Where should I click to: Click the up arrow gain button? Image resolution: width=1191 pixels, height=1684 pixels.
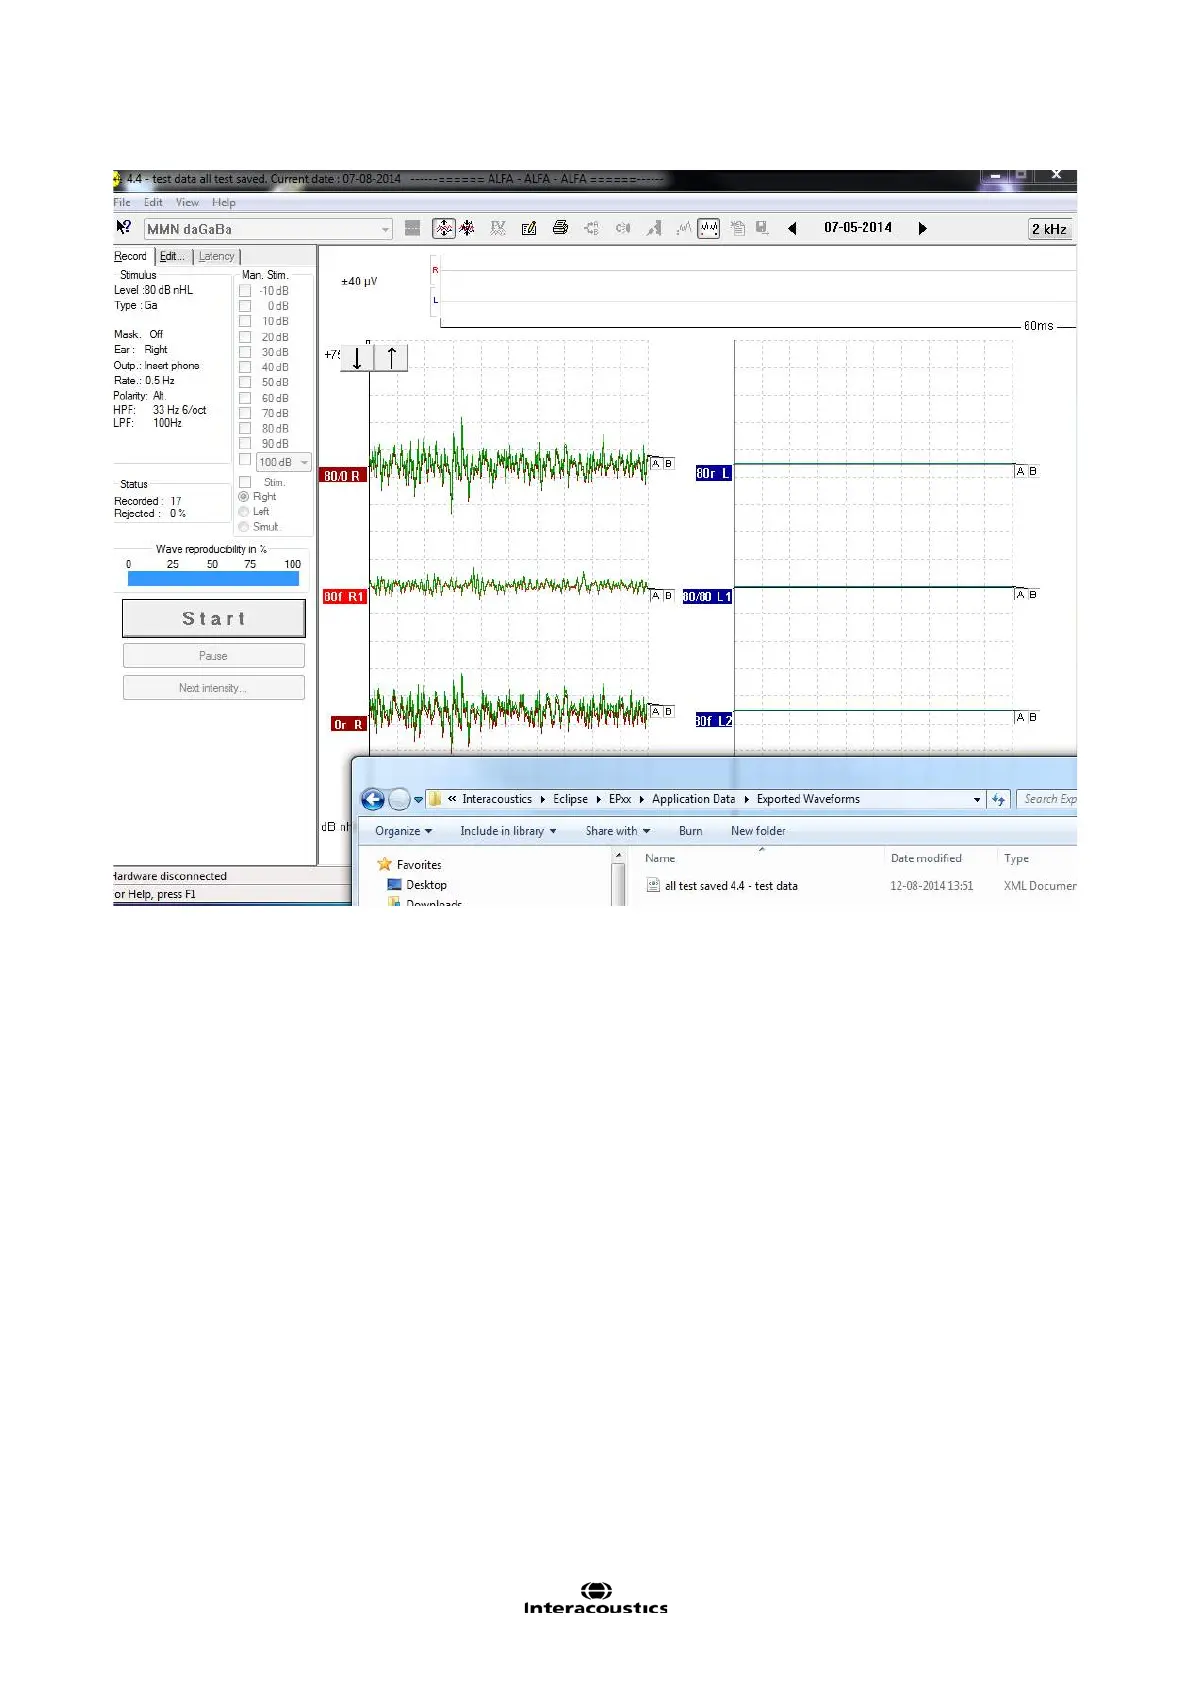[391, 357]
